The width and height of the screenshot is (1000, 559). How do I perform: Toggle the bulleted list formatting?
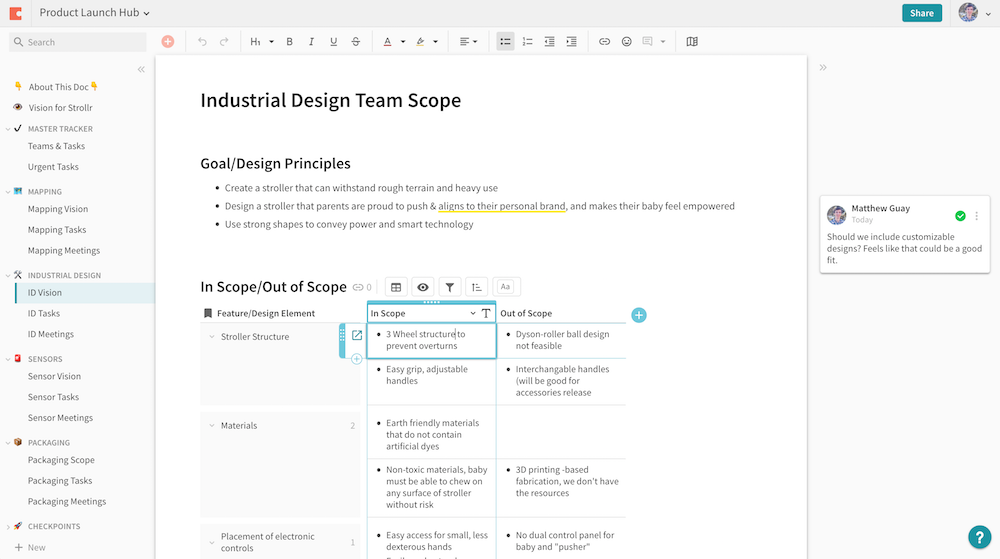click(505, 42)
